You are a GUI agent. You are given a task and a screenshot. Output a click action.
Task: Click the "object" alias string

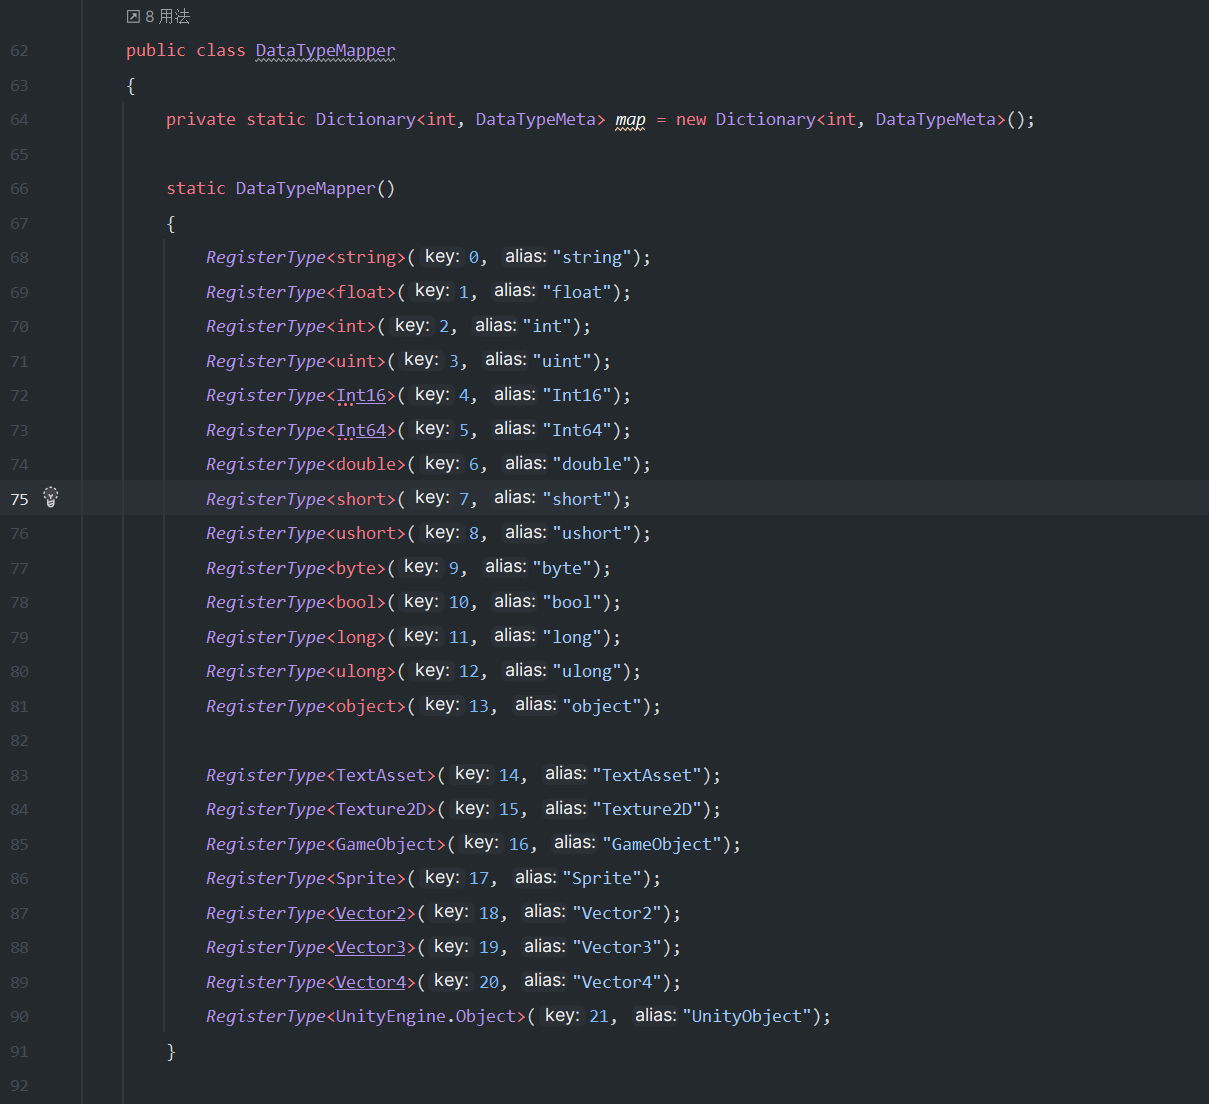(602, 706)
